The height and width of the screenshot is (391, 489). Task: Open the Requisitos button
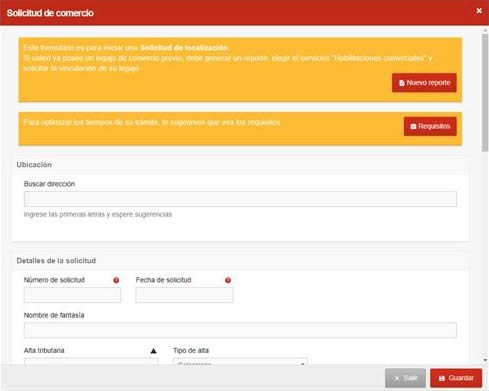[x=430, y=126]
